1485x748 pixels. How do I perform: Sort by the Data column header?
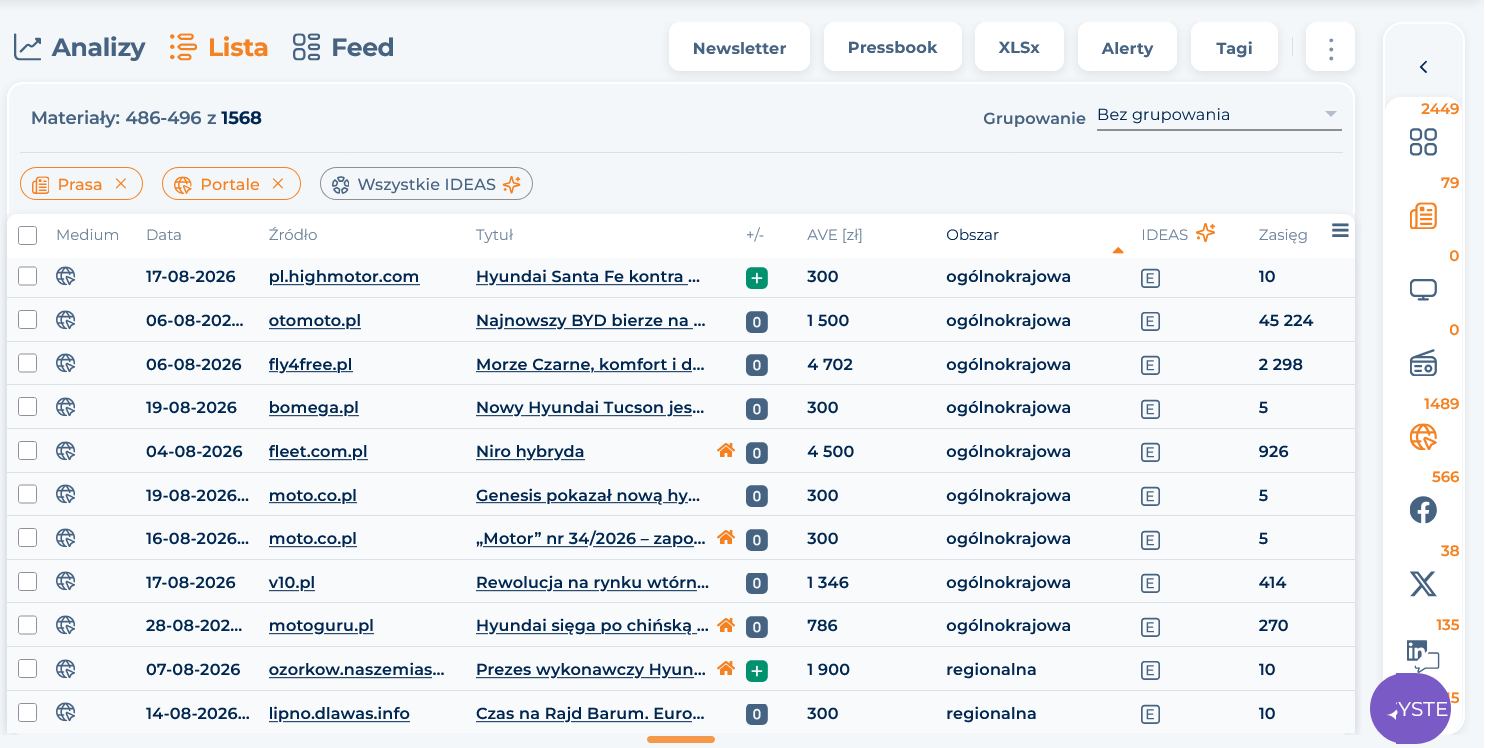tap(164, 235)
